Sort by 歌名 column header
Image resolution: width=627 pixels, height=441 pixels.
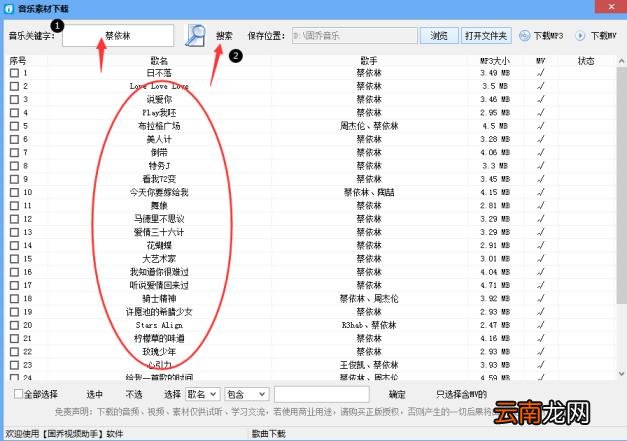[x=159, y=61]
